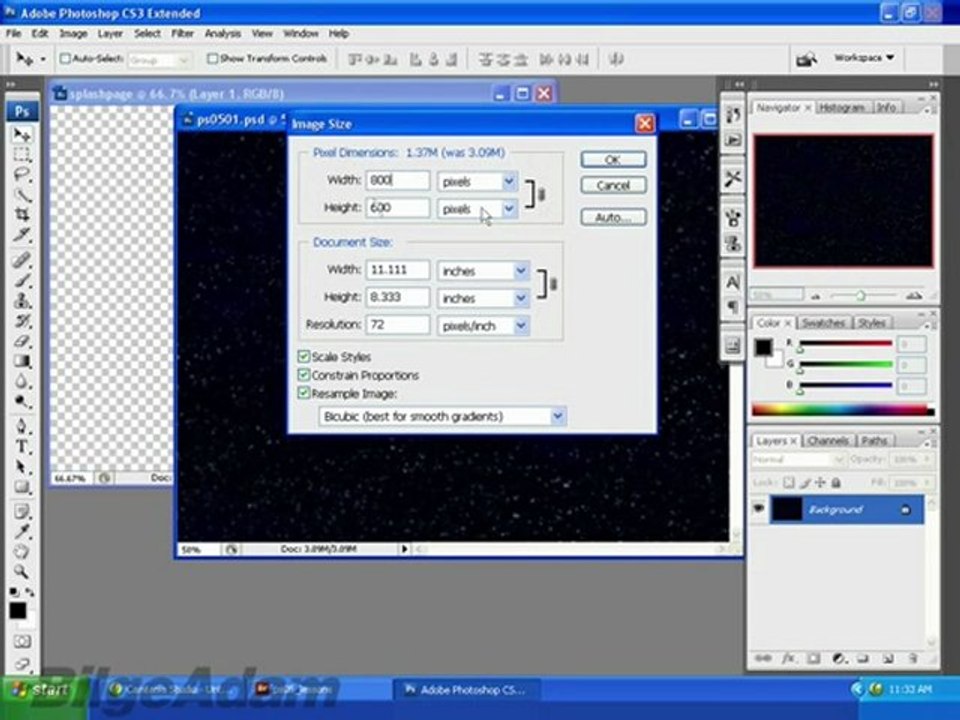
Task: Open the Workspace dropdown
Action: click(x=863, y=58)
